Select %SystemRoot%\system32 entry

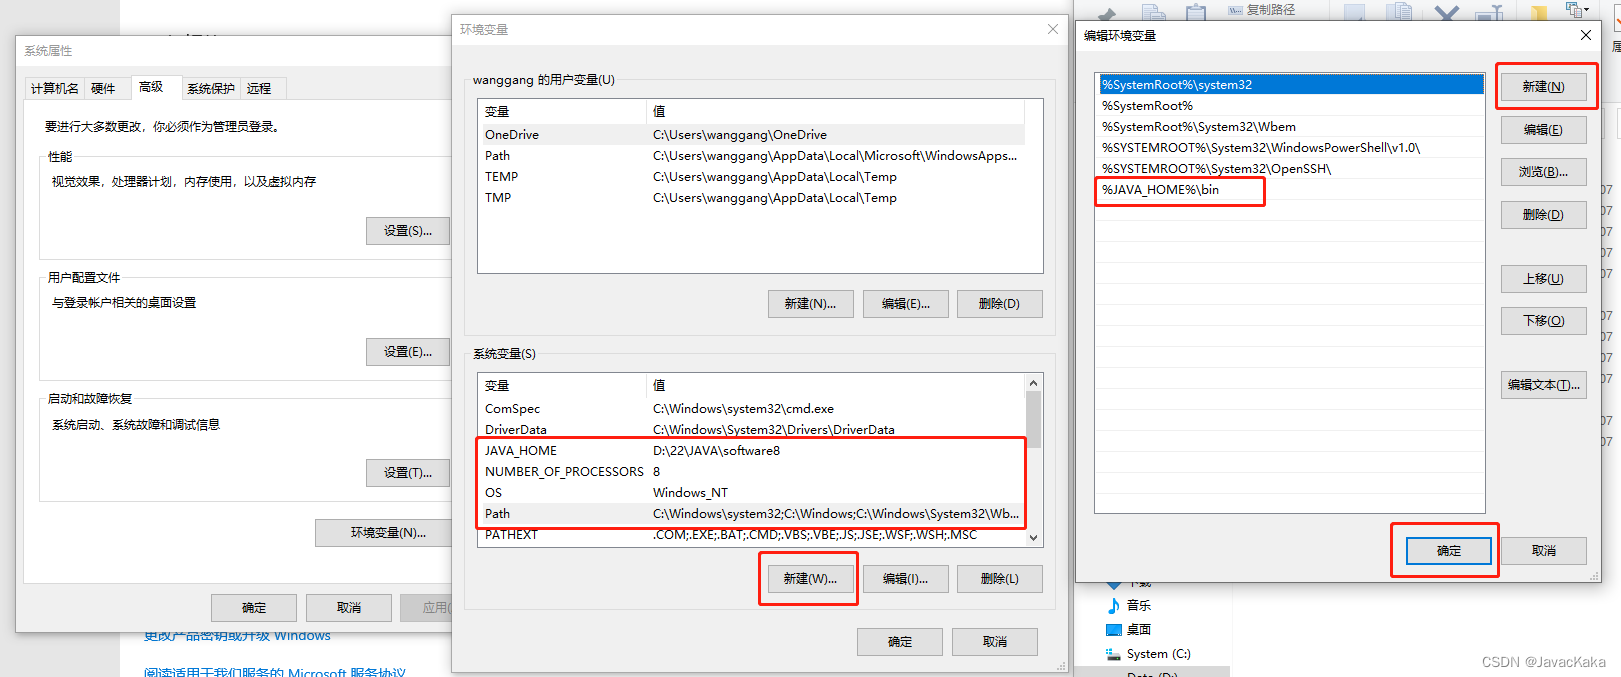pos(1291,85)
